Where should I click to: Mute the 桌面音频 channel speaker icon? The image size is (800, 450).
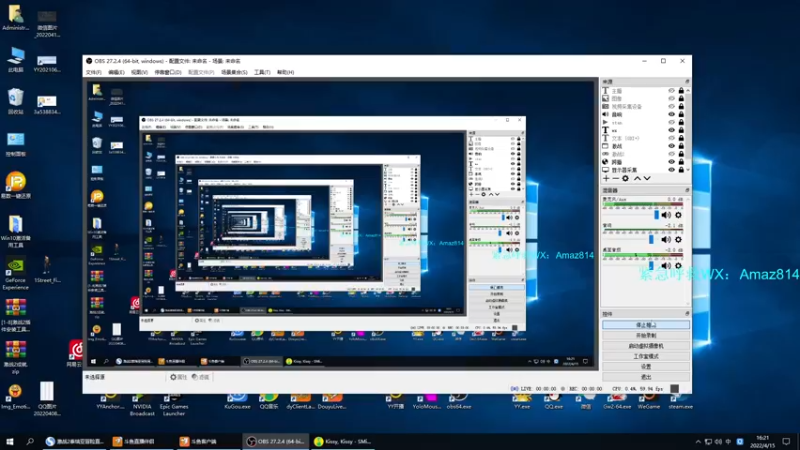pos(666,265)
